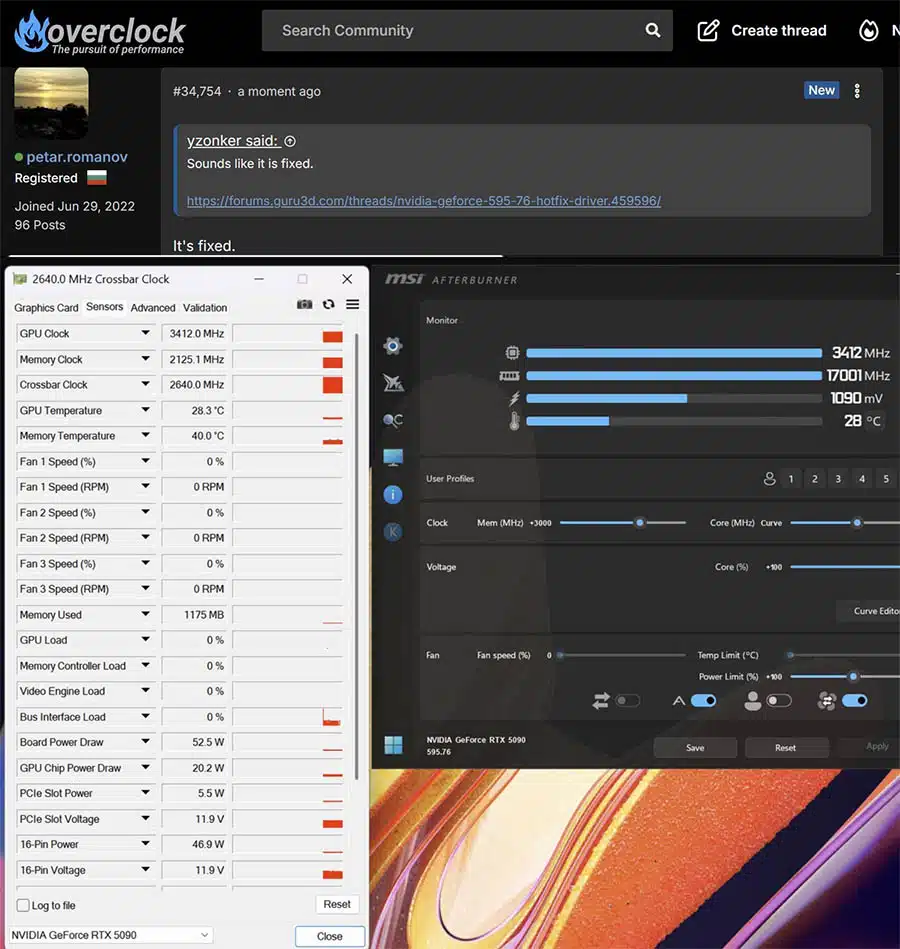Turn off the fan sync toggle switch
The width and height of the screenshot is (900, 949).
(855, 701)
